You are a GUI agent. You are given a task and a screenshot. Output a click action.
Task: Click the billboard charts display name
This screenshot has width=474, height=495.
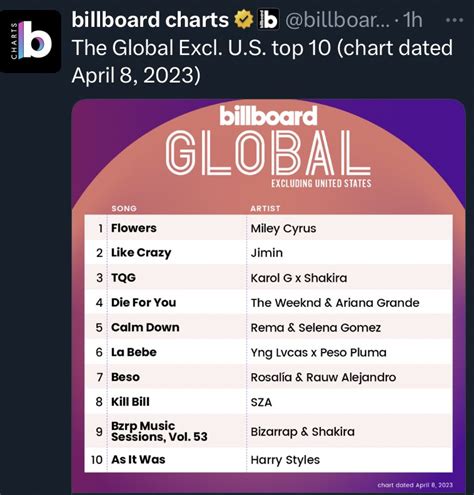click(x=150, y=20)
